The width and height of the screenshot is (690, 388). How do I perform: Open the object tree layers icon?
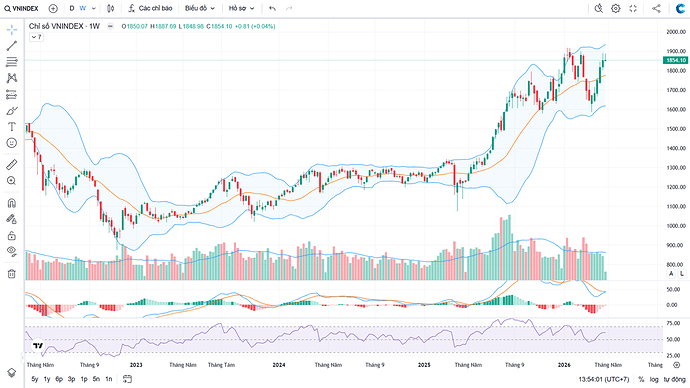click(12, 373)
